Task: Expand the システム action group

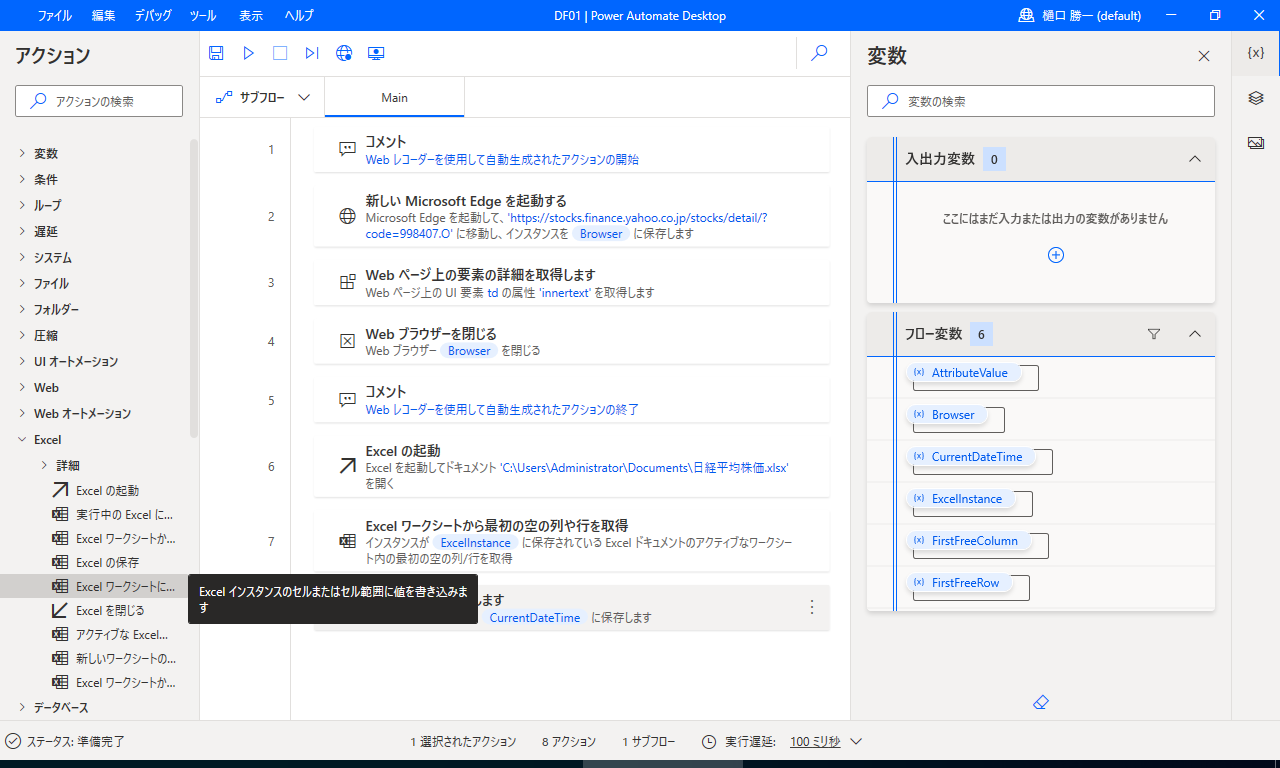Action: click(22, 257)
